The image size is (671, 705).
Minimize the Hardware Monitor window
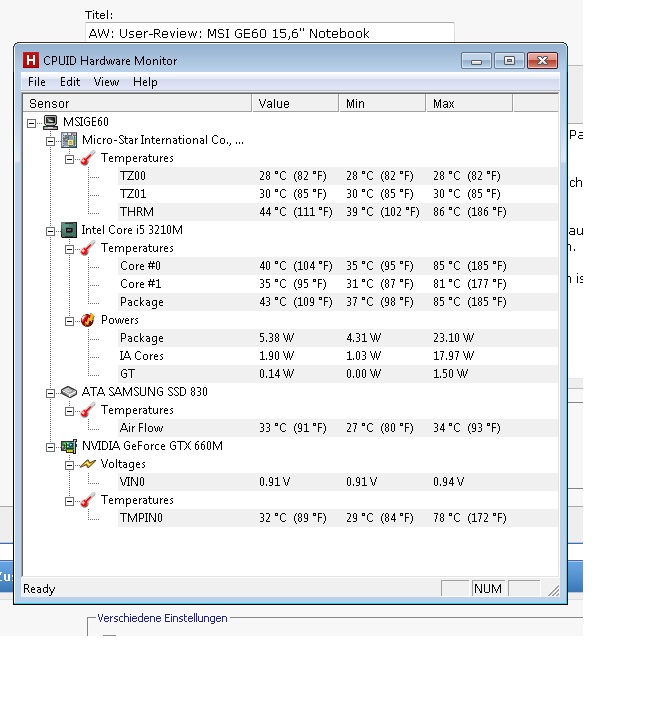click(477, 61)
